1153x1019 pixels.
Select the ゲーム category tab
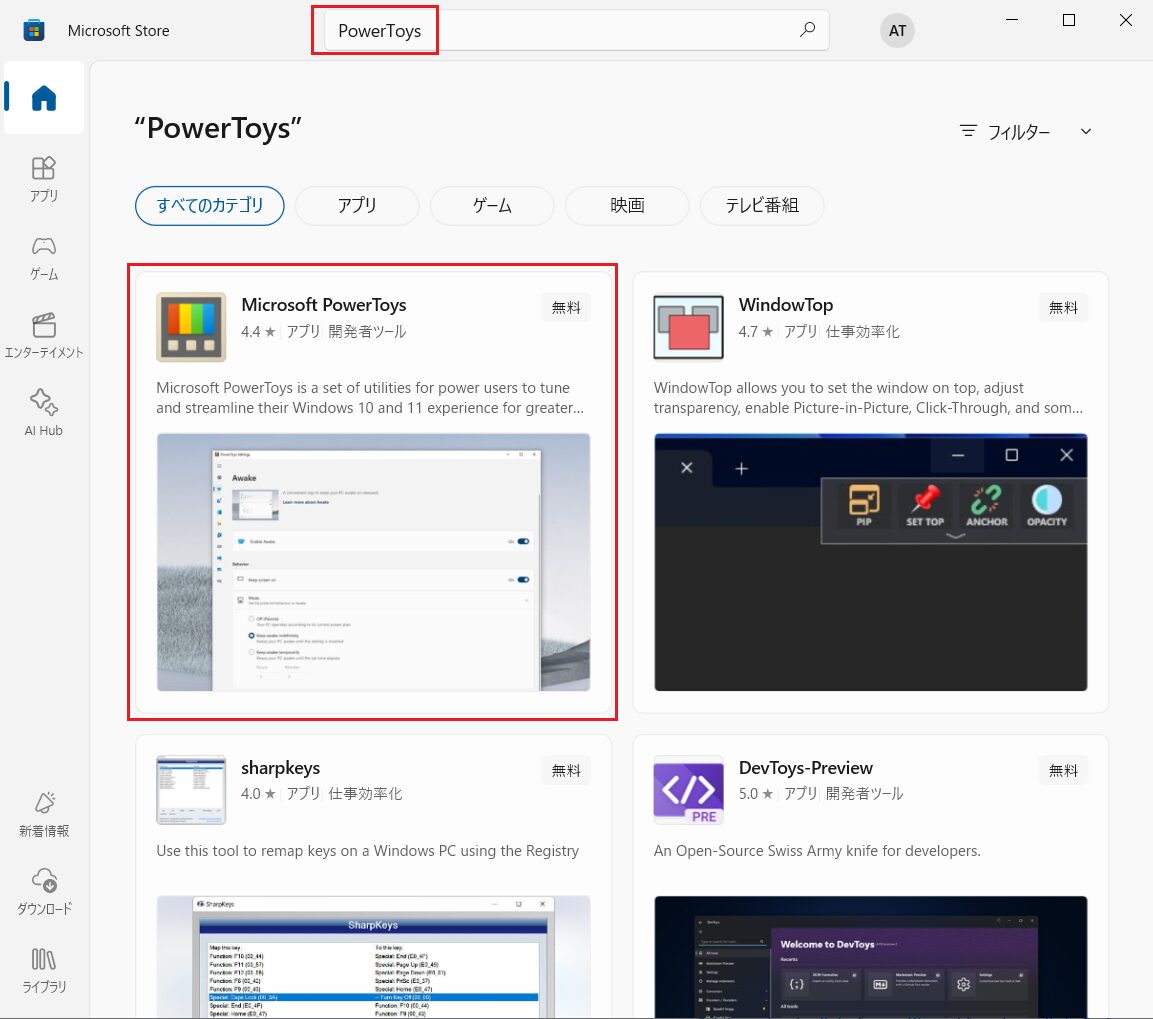492,205
